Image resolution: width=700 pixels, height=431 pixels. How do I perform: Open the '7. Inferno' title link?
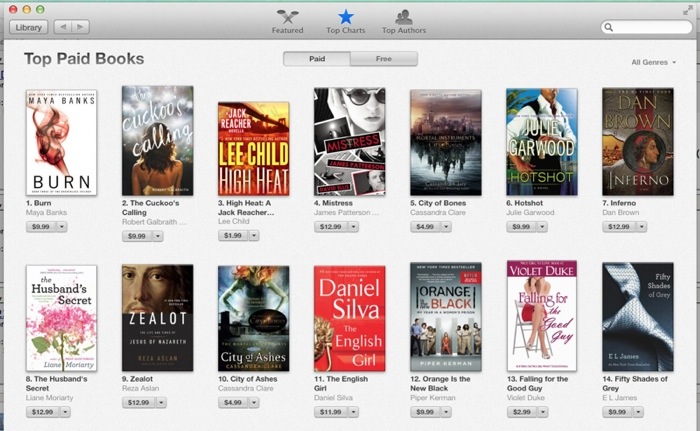[x=619, y=203]
